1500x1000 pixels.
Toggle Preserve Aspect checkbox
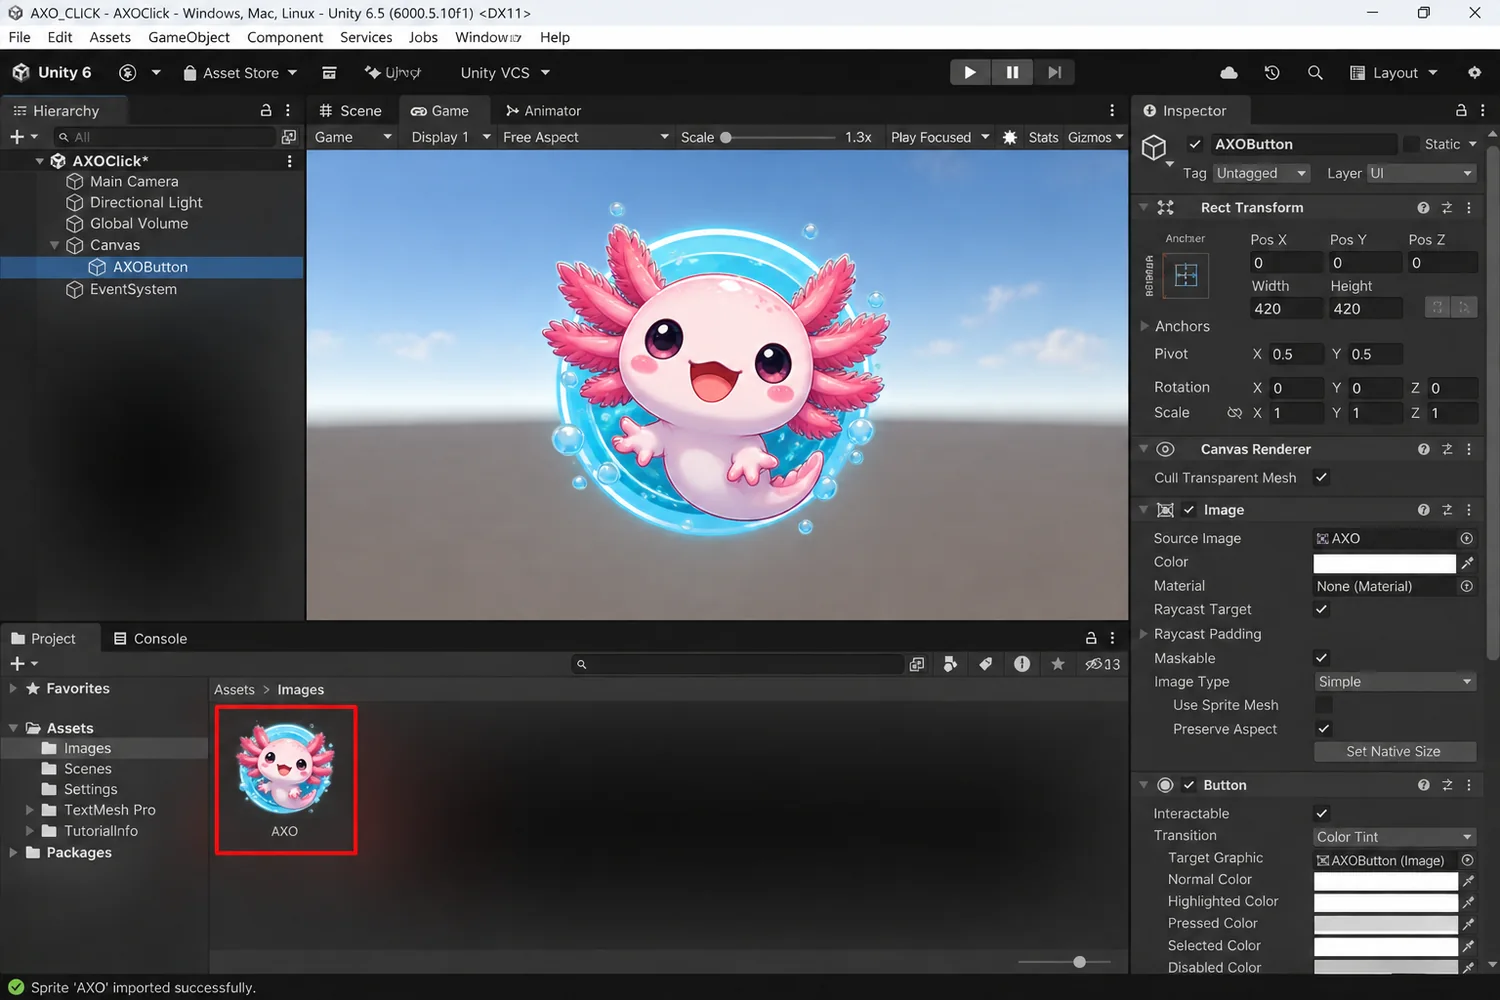click(1323, 729)
